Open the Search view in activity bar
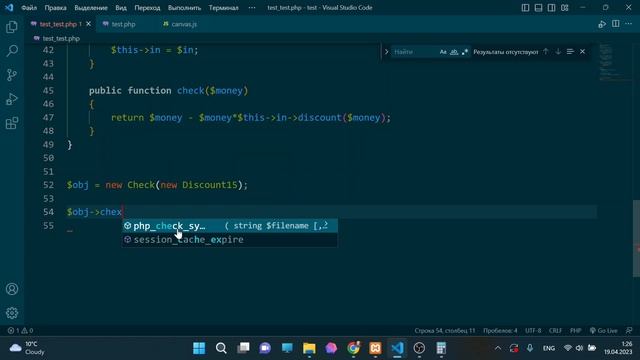The image size is (640, 360). pyautogui.click(x=12, y=51)
